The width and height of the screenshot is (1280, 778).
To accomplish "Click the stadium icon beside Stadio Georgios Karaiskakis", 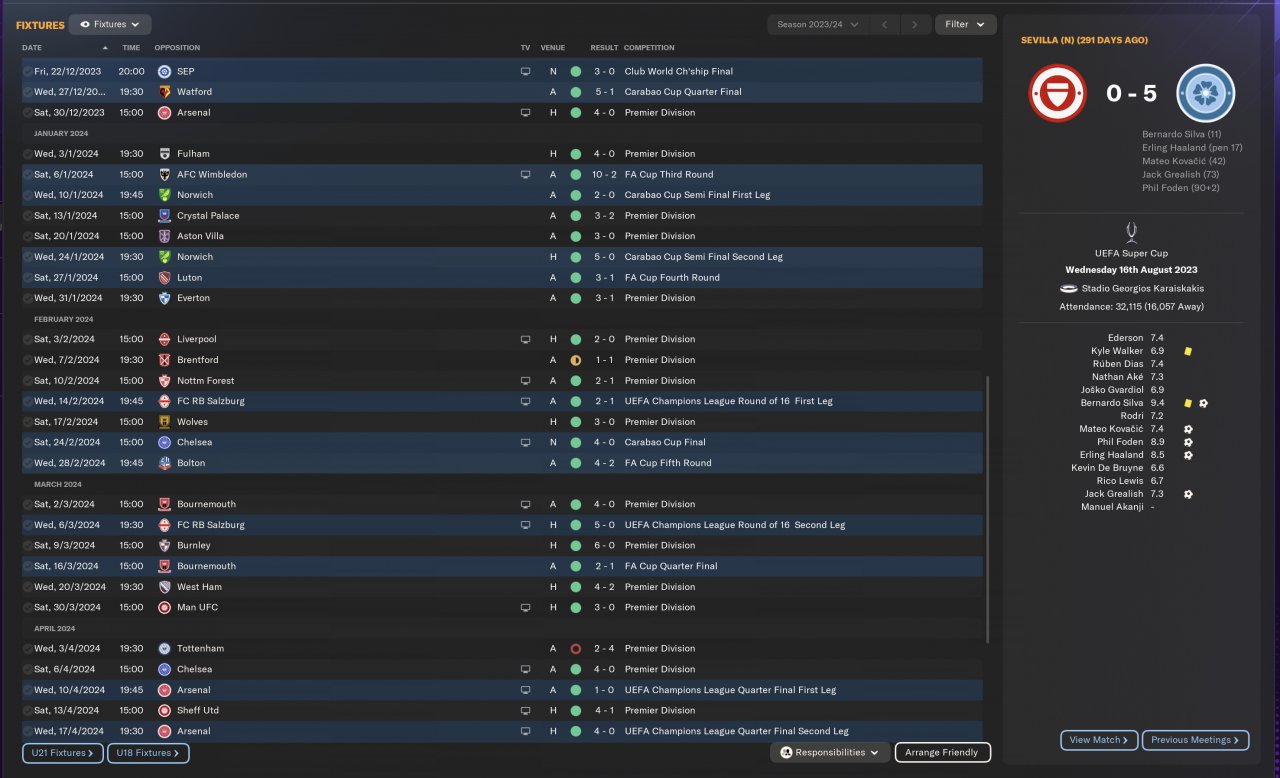I will tap(1069, 289).
